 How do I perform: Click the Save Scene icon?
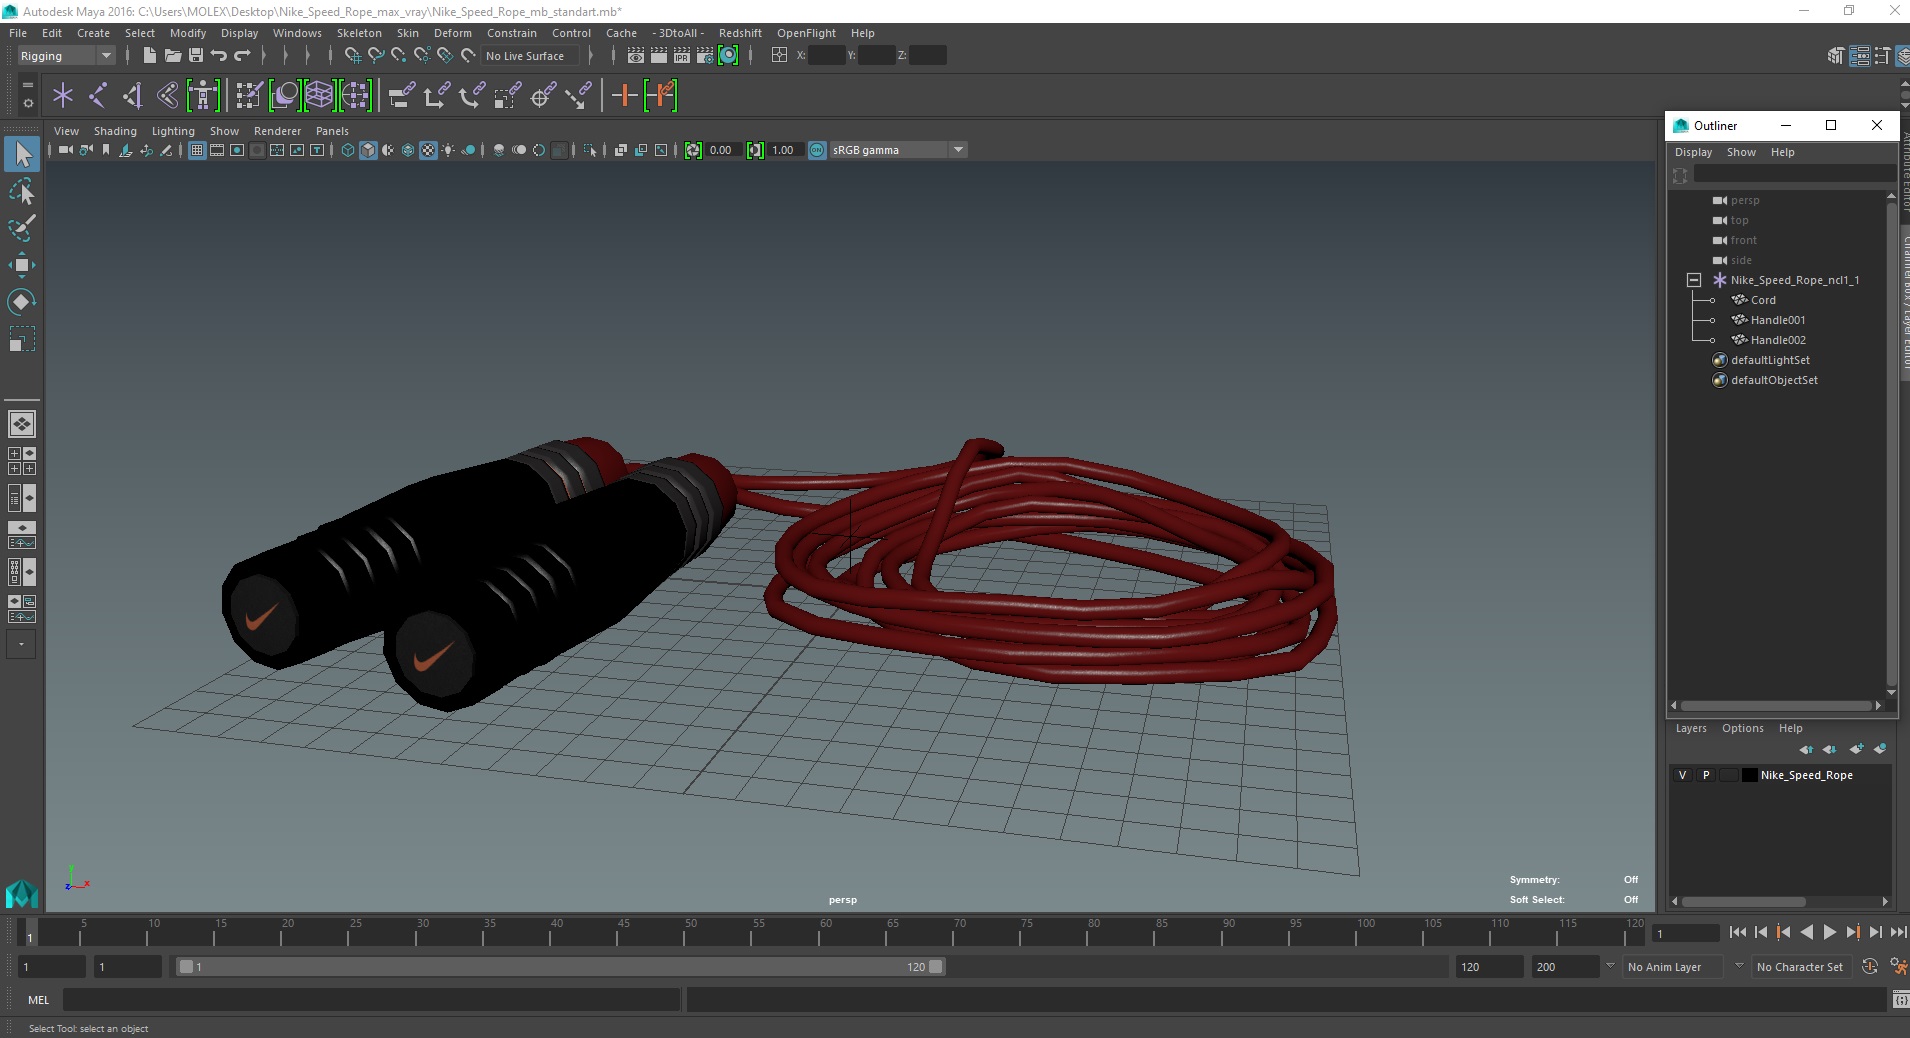pyautogui.click(x=196, y=56)
